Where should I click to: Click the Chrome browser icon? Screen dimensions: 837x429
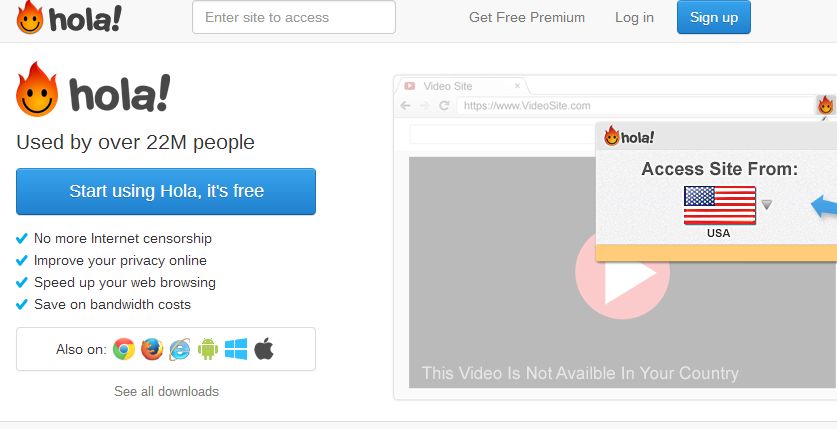tap(124, 349)
